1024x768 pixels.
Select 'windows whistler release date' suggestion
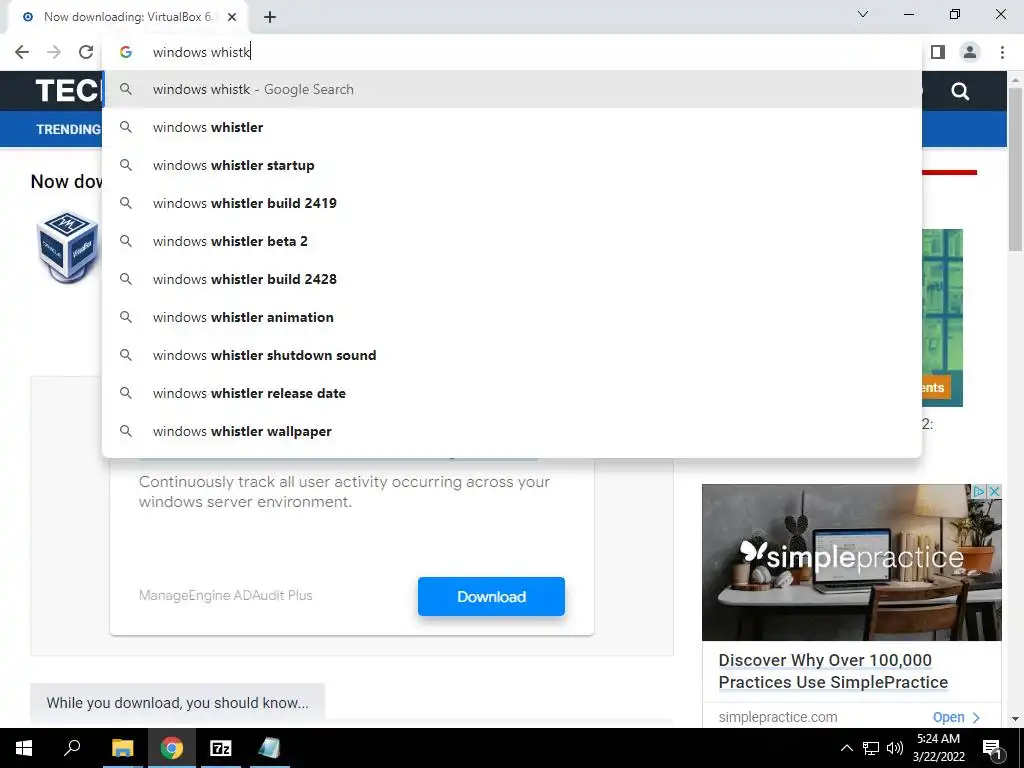[512, 393]
